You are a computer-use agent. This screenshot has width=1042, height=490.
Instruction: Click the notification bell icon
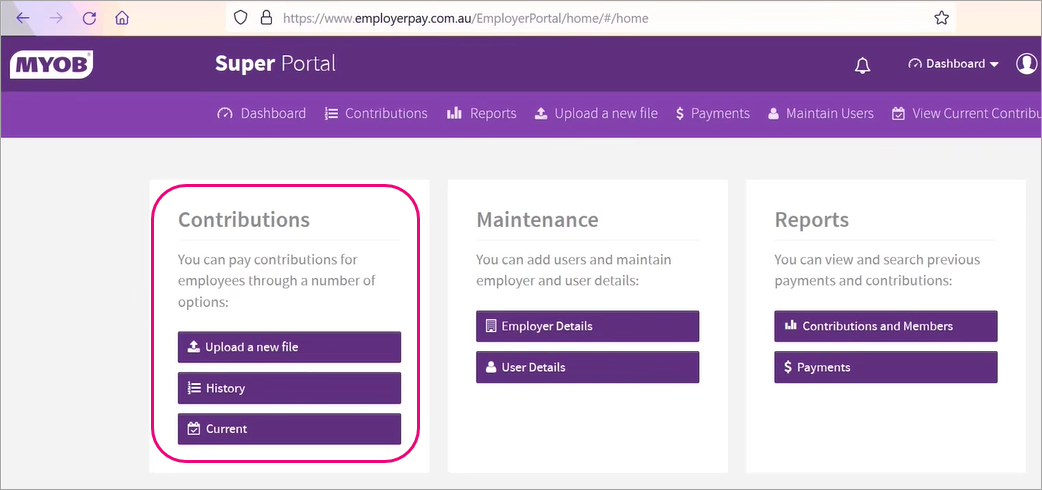pos(862,65)
